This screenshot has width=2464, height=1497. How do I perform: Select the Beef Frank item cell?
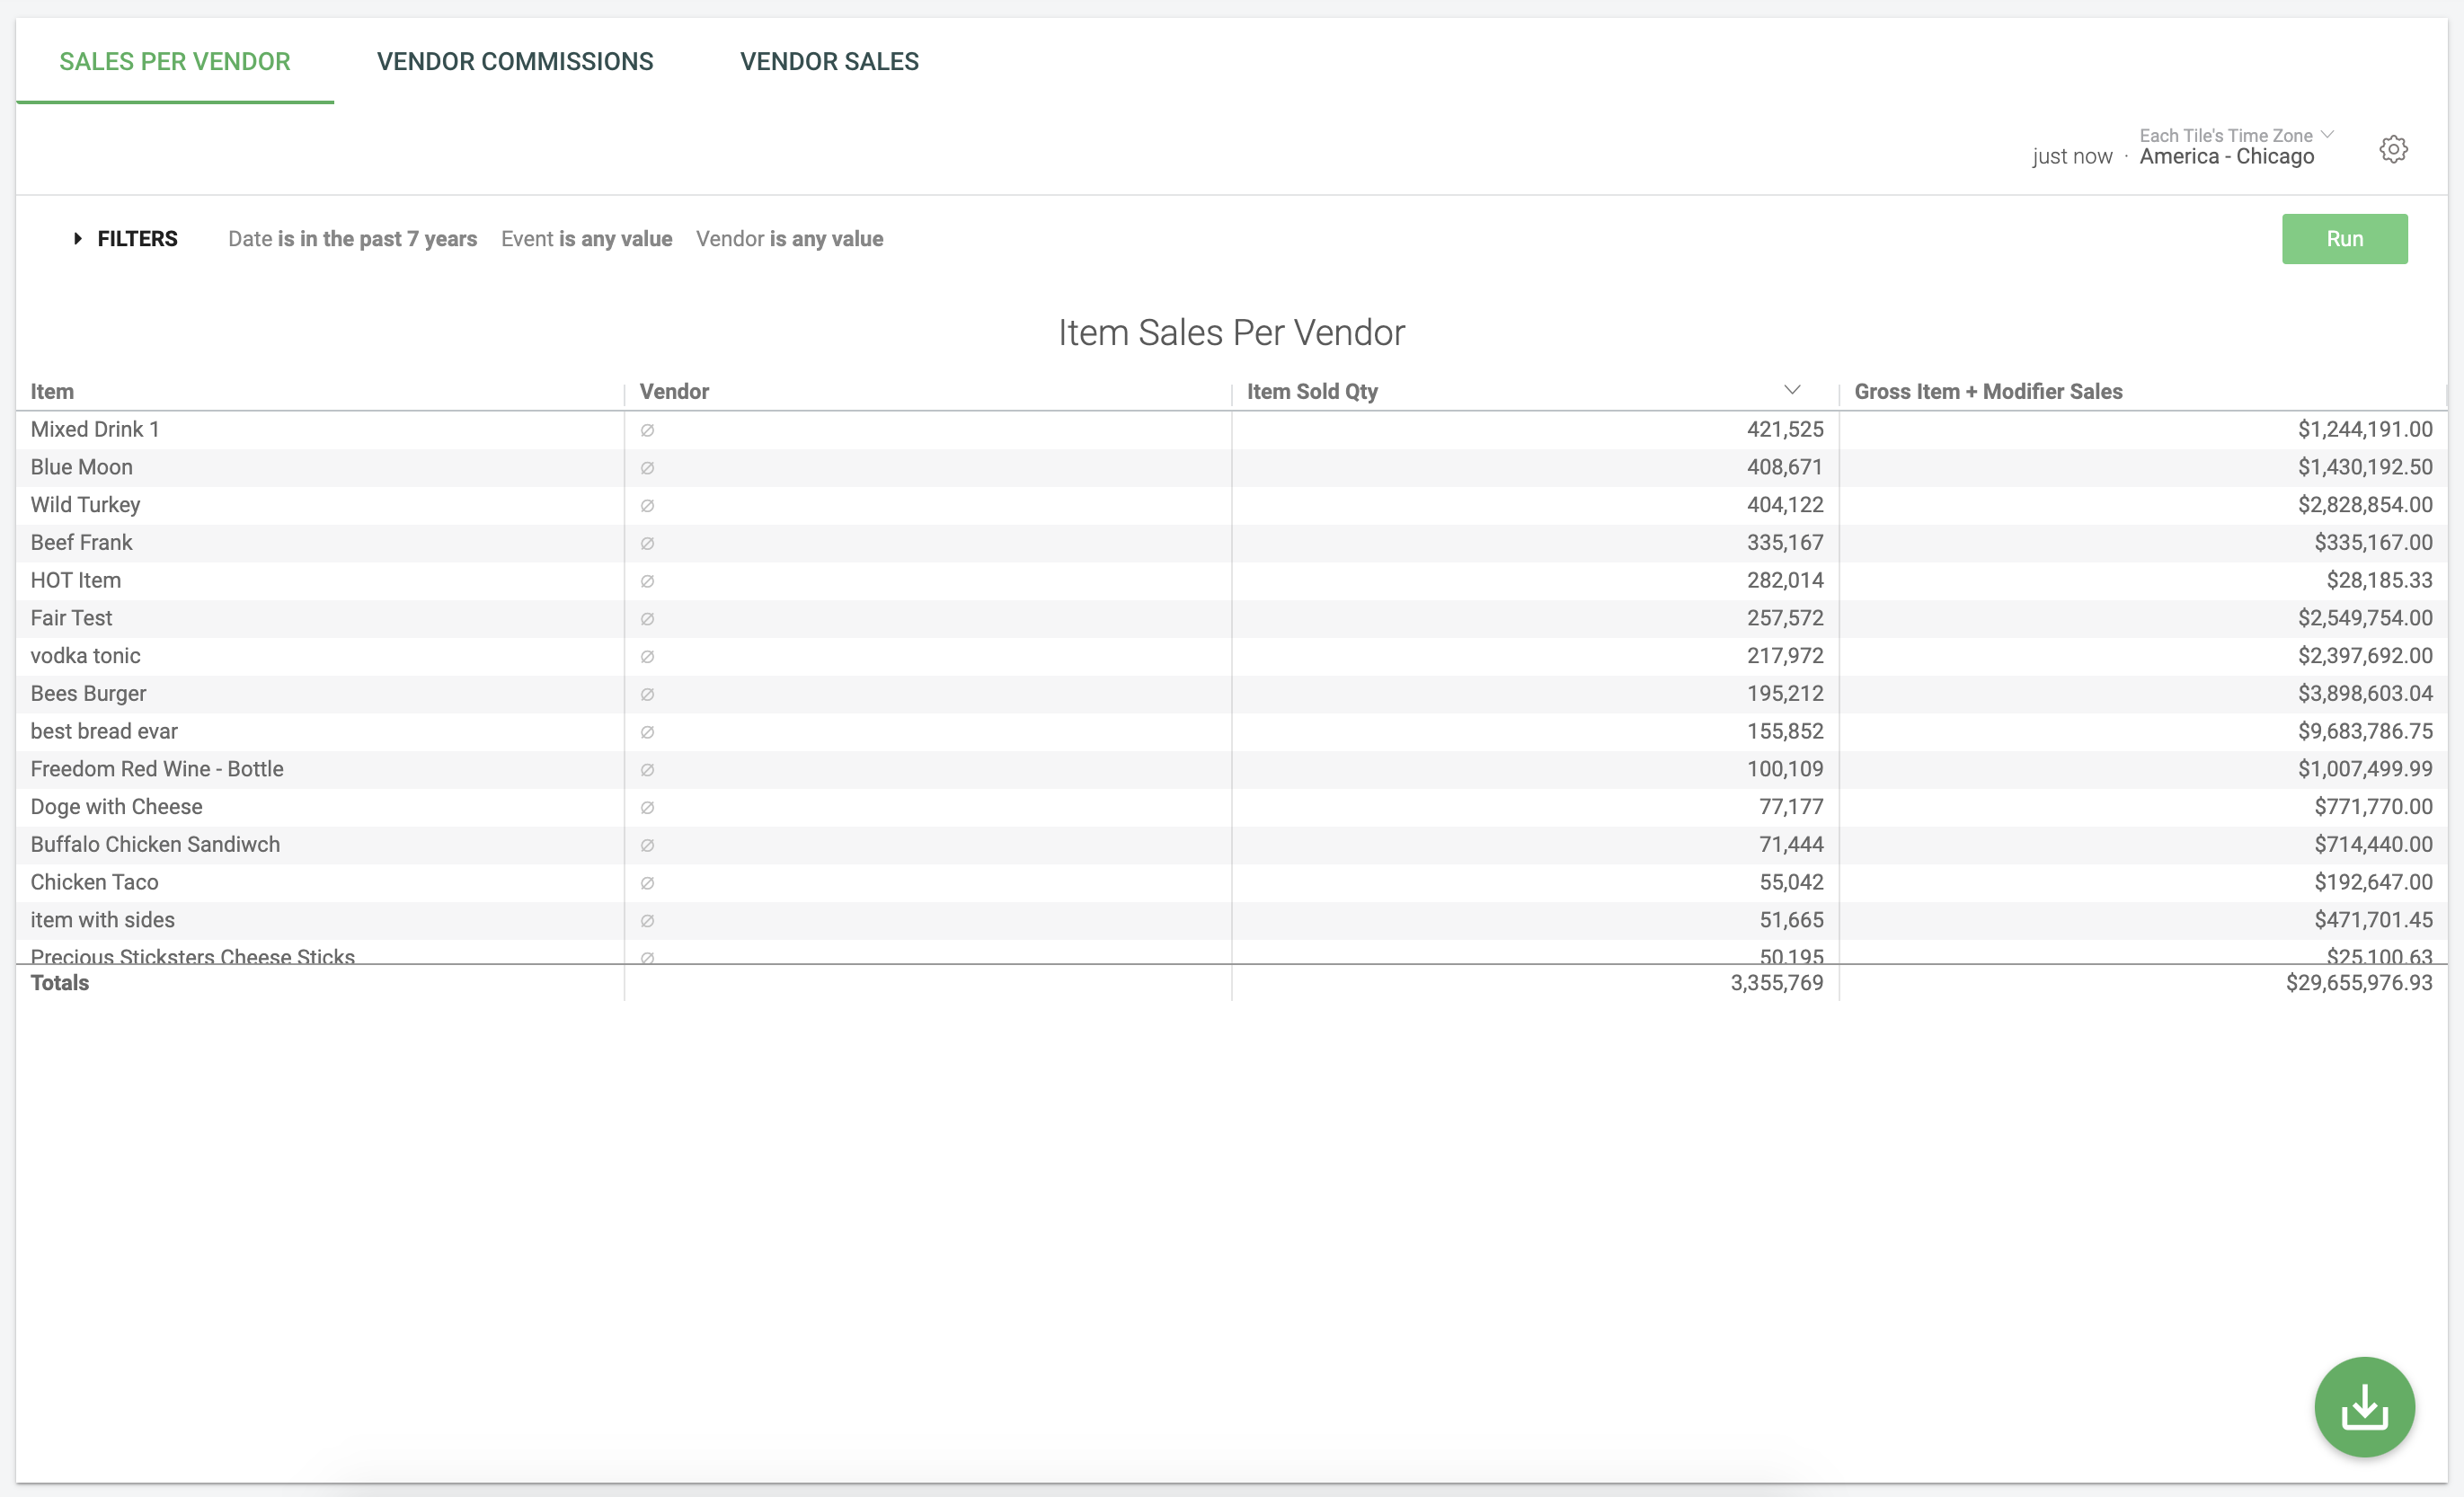coord(320,542)
